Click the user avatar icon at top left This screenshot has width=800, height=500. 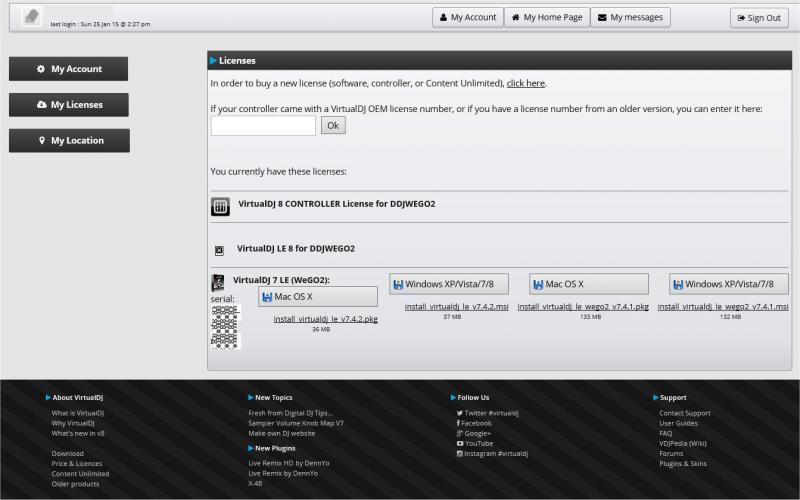tap(32, 17)
